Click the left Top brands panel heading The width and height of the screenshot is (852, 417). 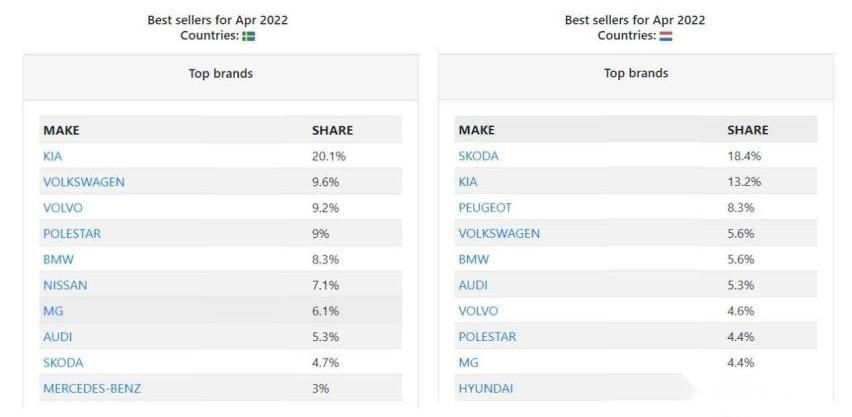point(221,73)
